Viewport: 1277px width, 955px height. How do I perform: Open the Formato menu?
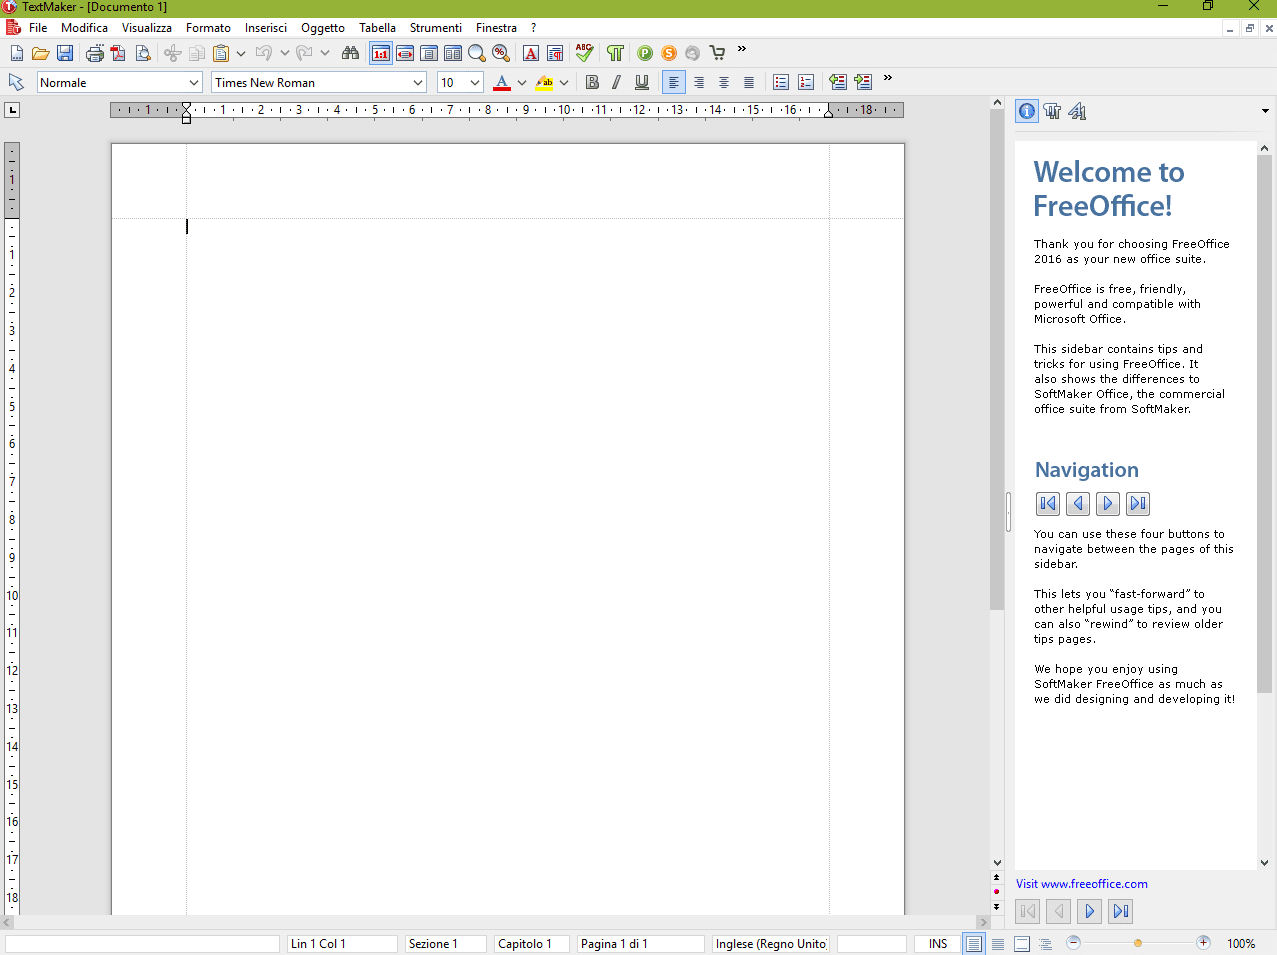click(x=208, y=28)
